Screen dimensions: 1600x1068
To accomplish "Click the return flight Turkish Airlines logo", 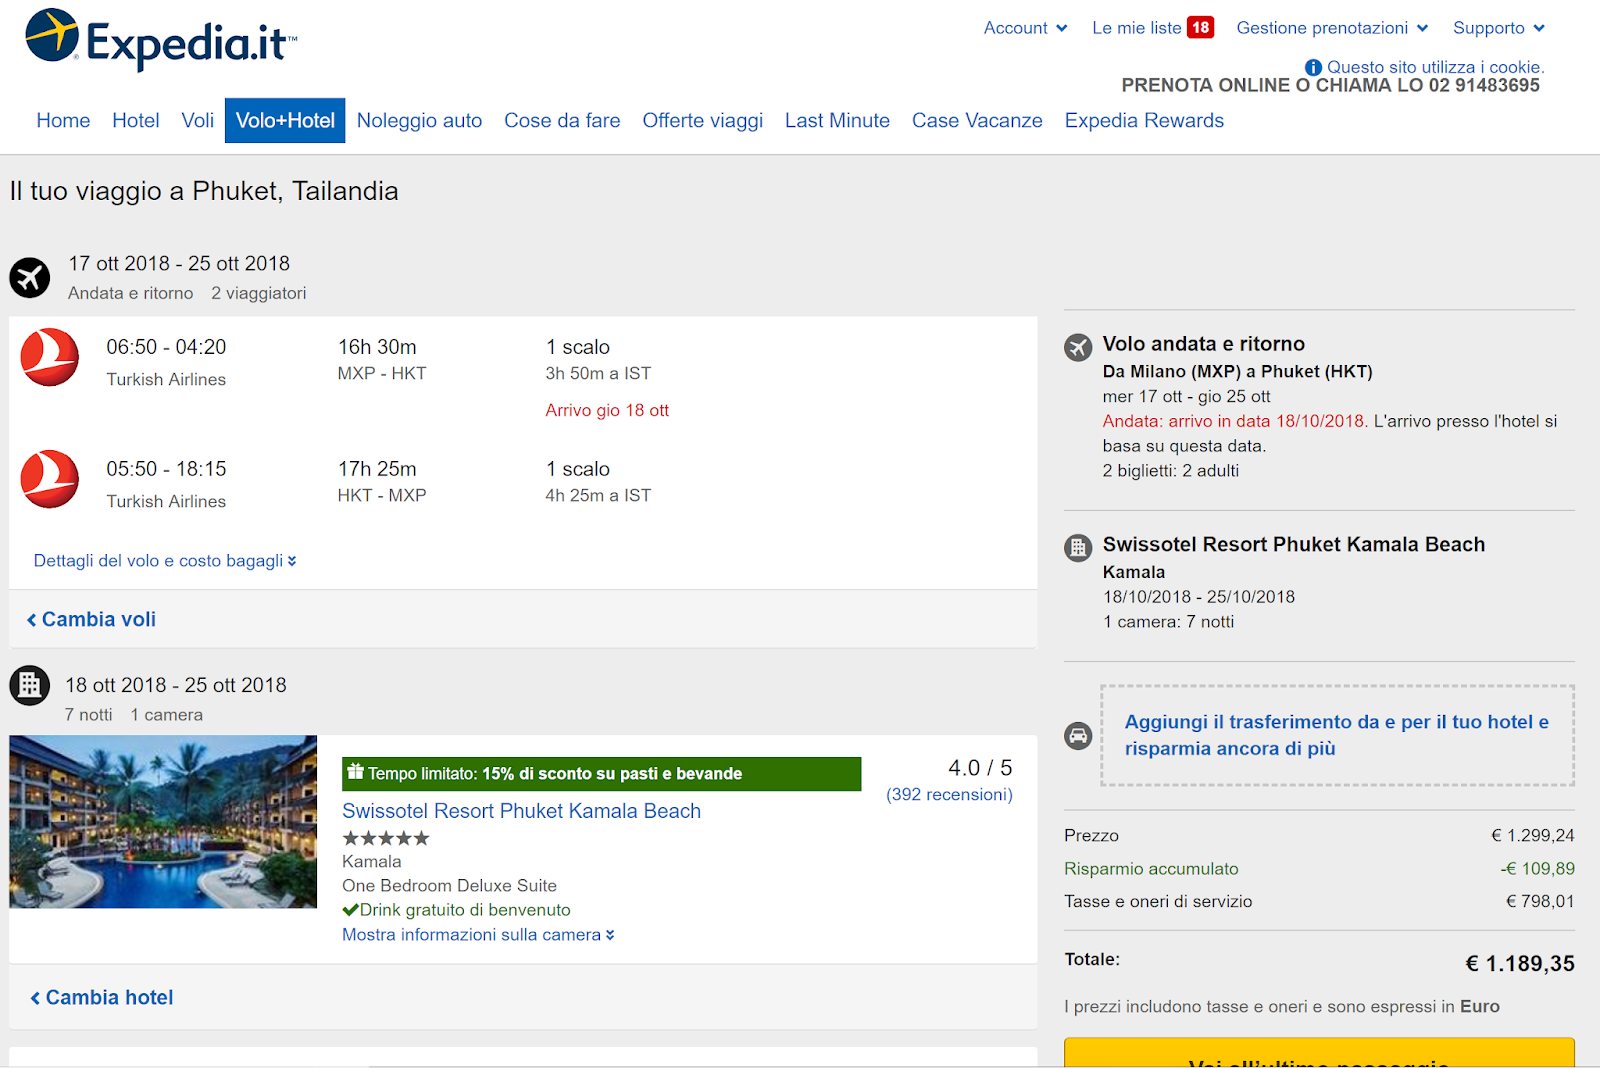I will coord(50,479).
